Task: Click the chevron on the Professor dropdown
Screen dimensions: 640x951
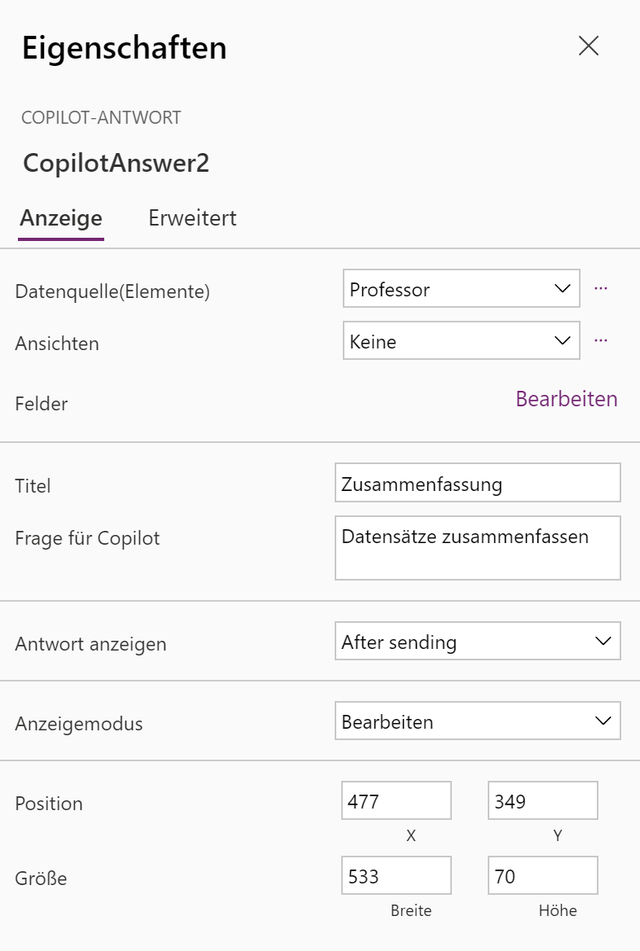Action: point(561,288)
